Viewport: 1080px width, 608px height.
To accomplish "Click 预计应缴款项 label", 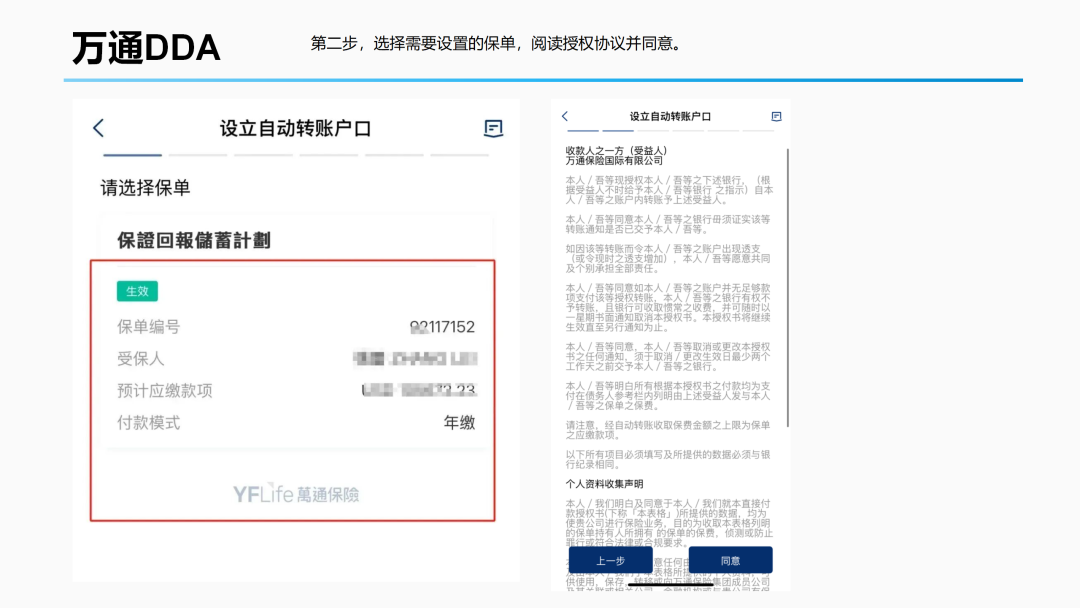I will point(165,391).
